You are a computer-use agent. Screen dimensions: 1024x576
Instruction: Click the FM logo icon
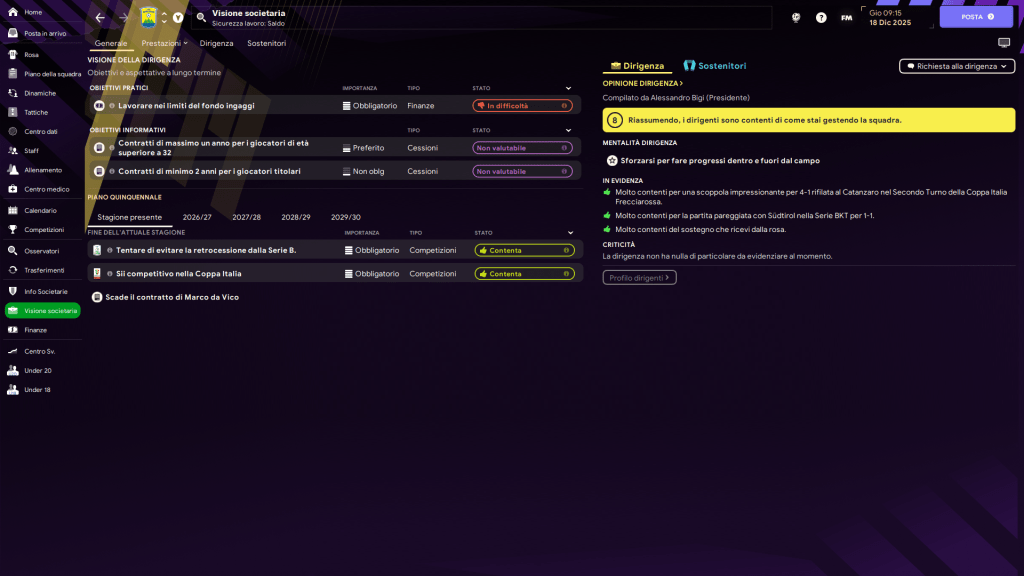pos(847,18)
